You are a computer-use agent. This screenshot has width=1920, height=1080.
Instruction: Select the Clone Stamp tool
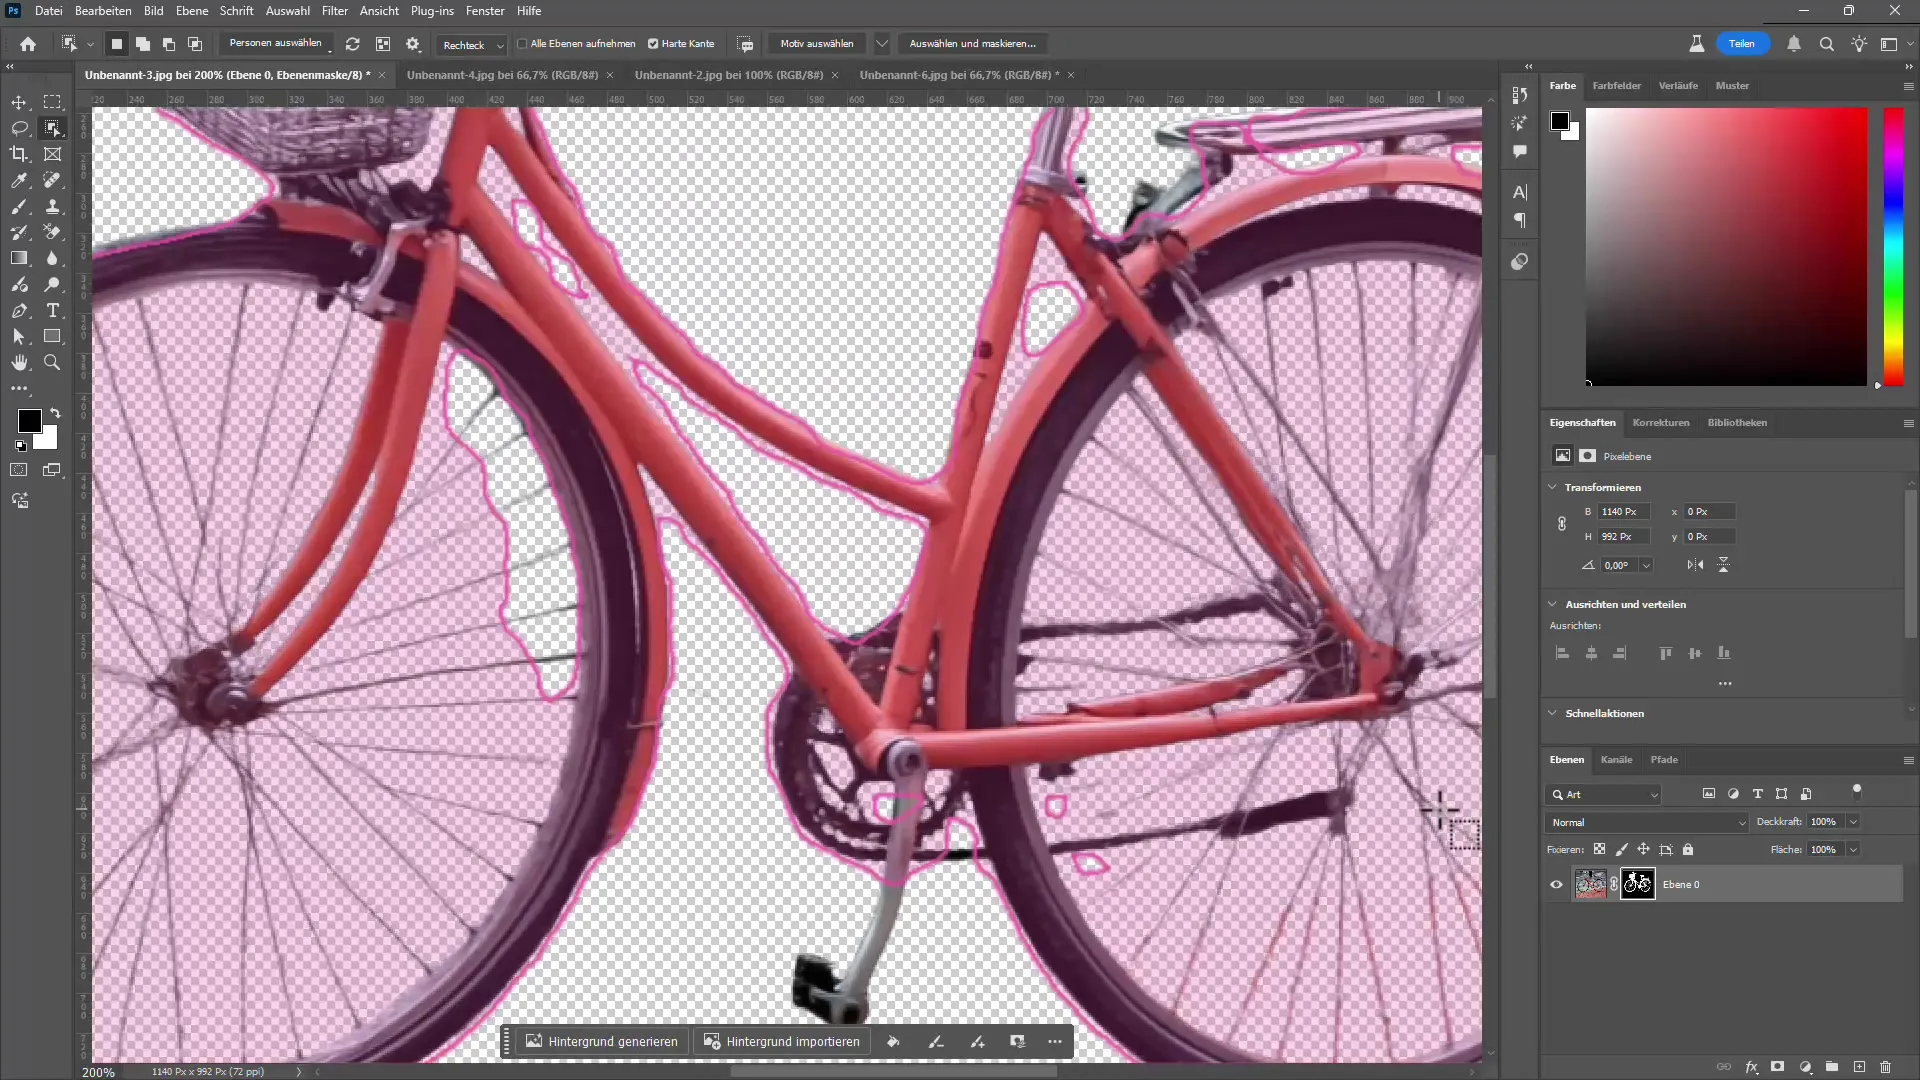[x=52, y=206]
